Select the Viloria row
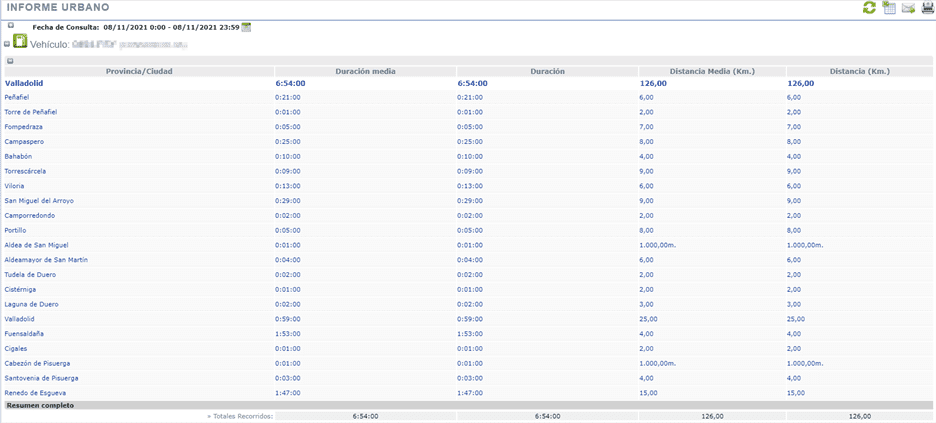The height and width of the screenshot is (423, 936). 468,186
